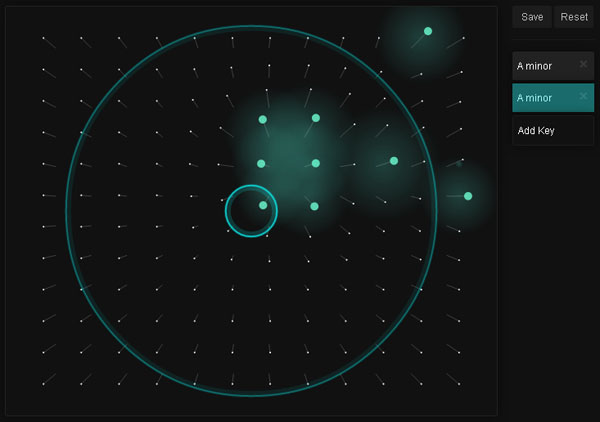Remove the highlighted A minor key

pos(583,97)
